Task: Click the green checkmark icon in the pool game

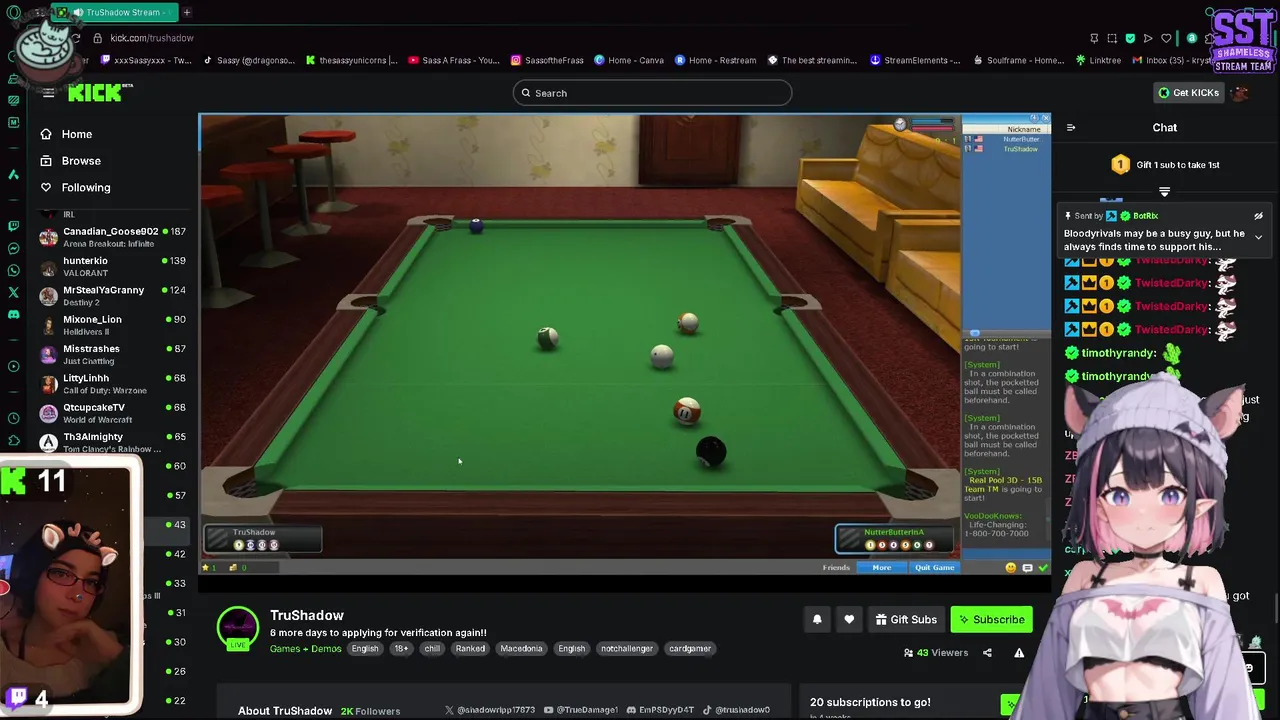Action: pyautogui.click(x=1043, y=568)
